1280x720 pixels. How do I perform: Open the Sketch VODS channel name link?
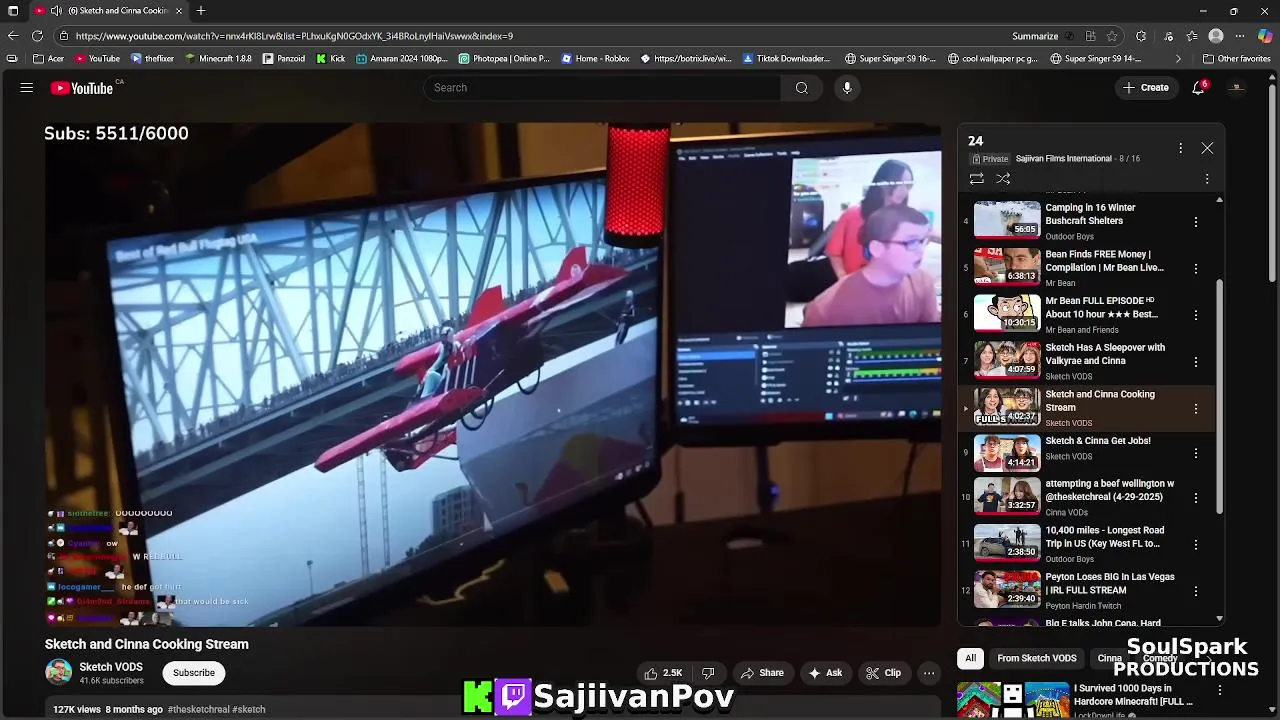point(111,667)
